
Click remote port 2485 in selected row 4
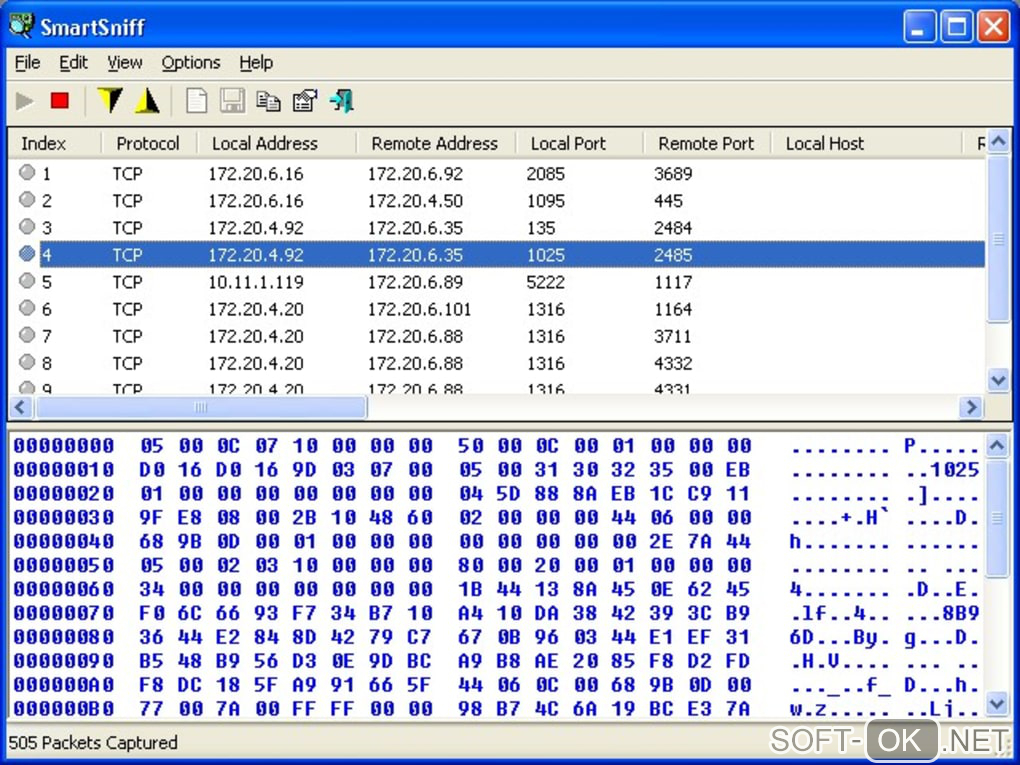pos(673,255)
